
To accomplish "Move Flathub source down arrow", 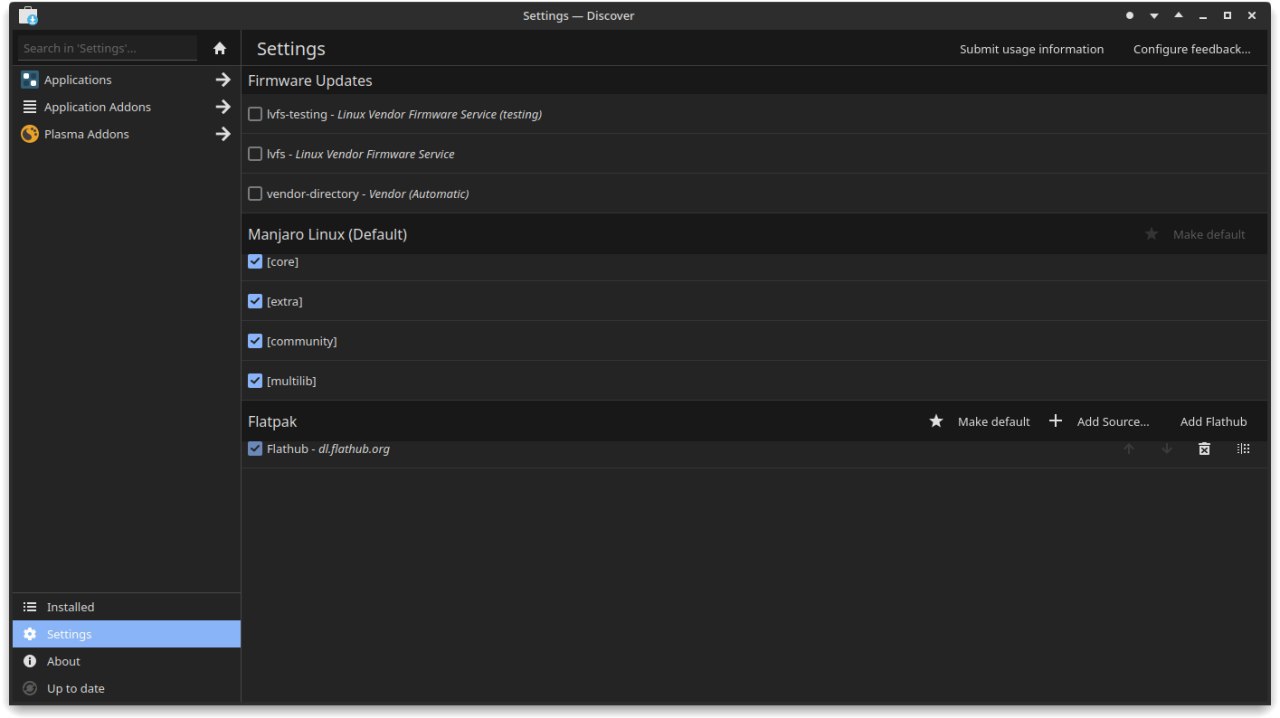I will [x=1167, y=449].
